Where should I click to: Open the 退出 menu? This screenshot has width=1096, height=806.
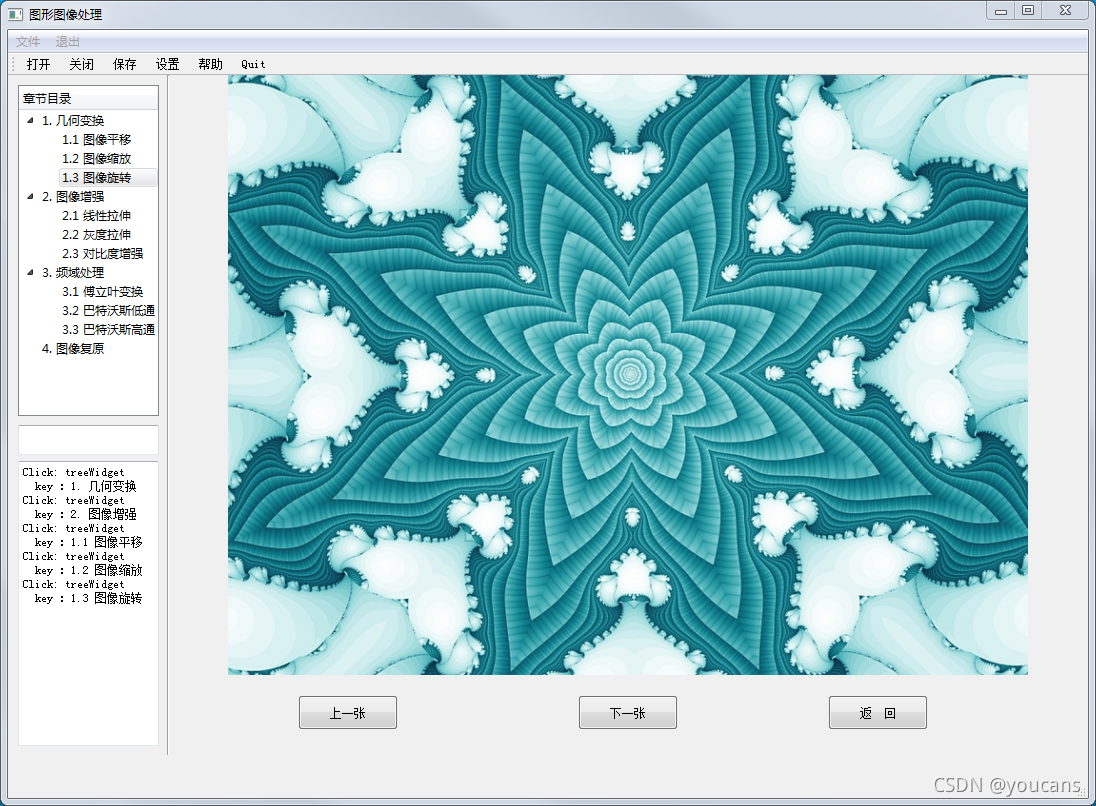coord(68,42)
